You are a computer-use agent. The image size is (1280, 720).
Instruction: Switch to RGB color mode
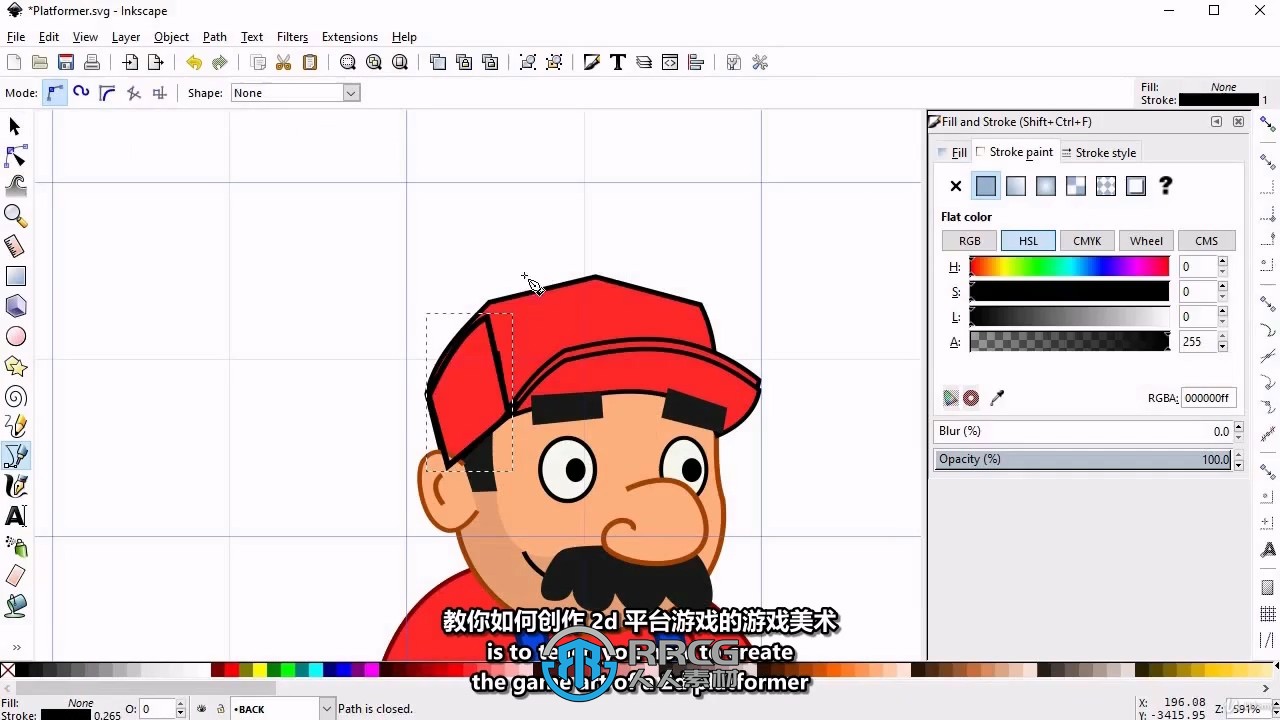coord(970,241)
